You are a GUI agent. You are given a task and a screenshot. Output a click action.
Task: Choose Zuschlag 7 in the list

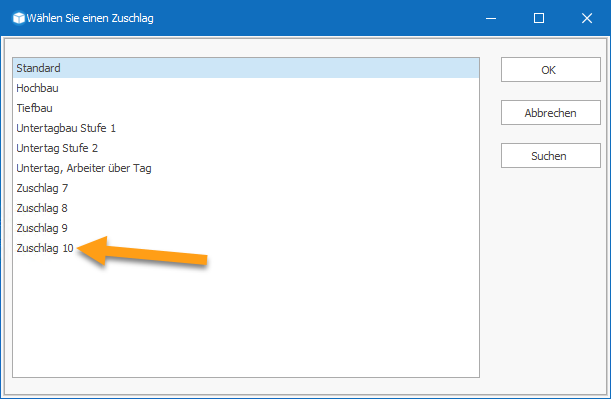click(246, 188)
